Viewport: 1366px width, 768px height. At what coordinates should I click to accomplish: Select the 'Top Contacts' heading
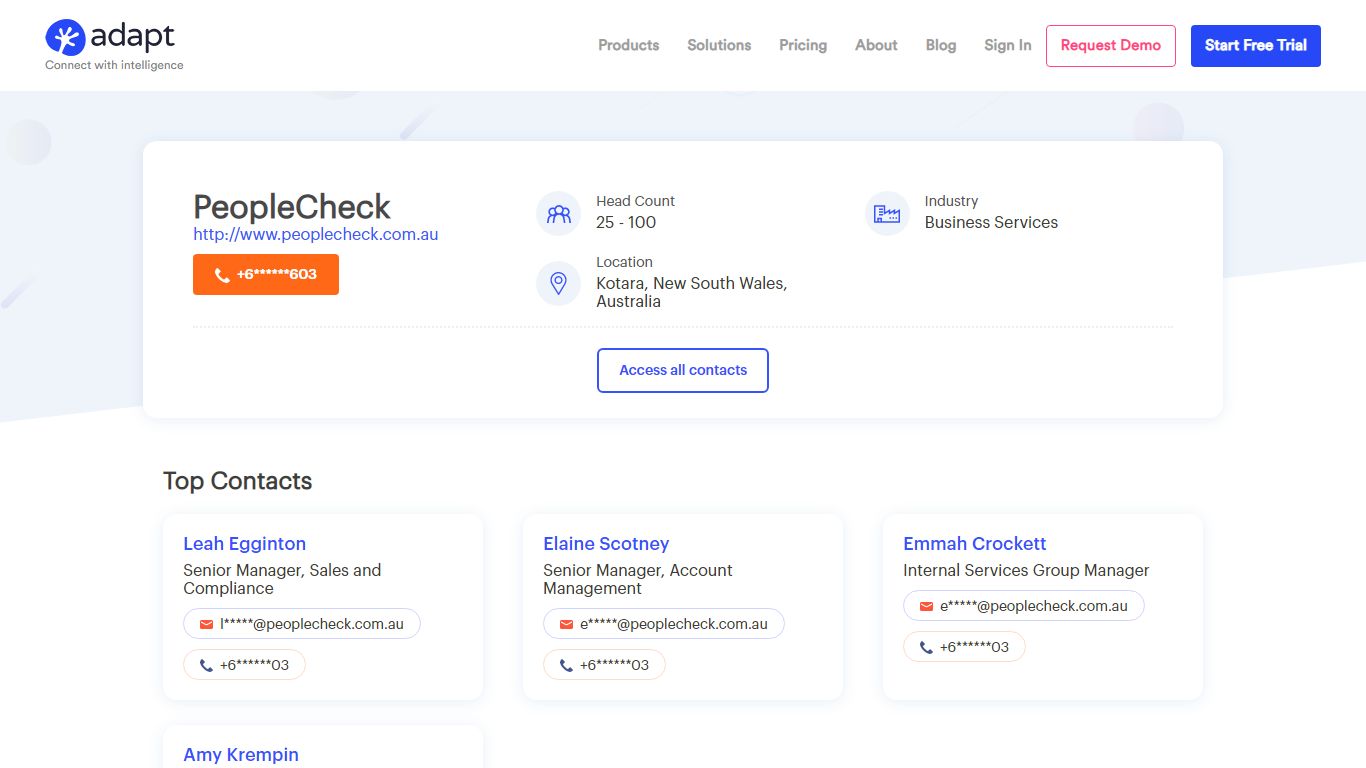(x=238, y=481)
